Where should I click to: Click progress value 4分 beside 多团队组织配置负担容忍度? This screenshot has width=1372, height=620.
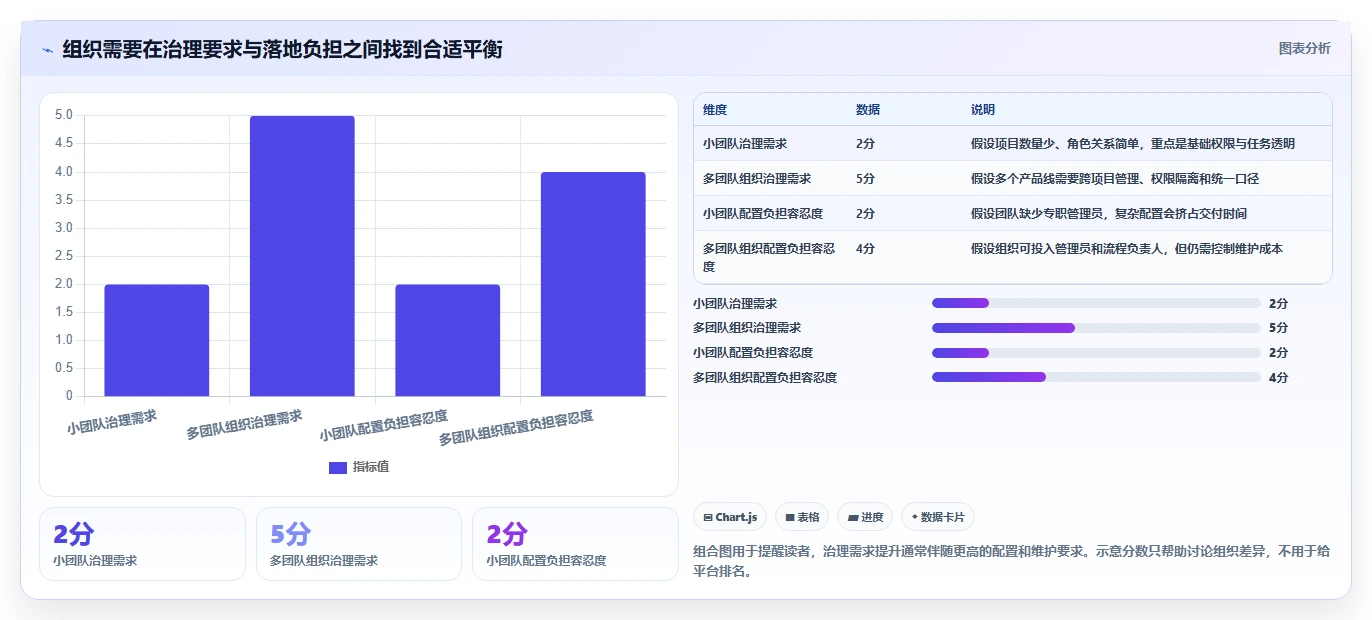click(1278, 378)
